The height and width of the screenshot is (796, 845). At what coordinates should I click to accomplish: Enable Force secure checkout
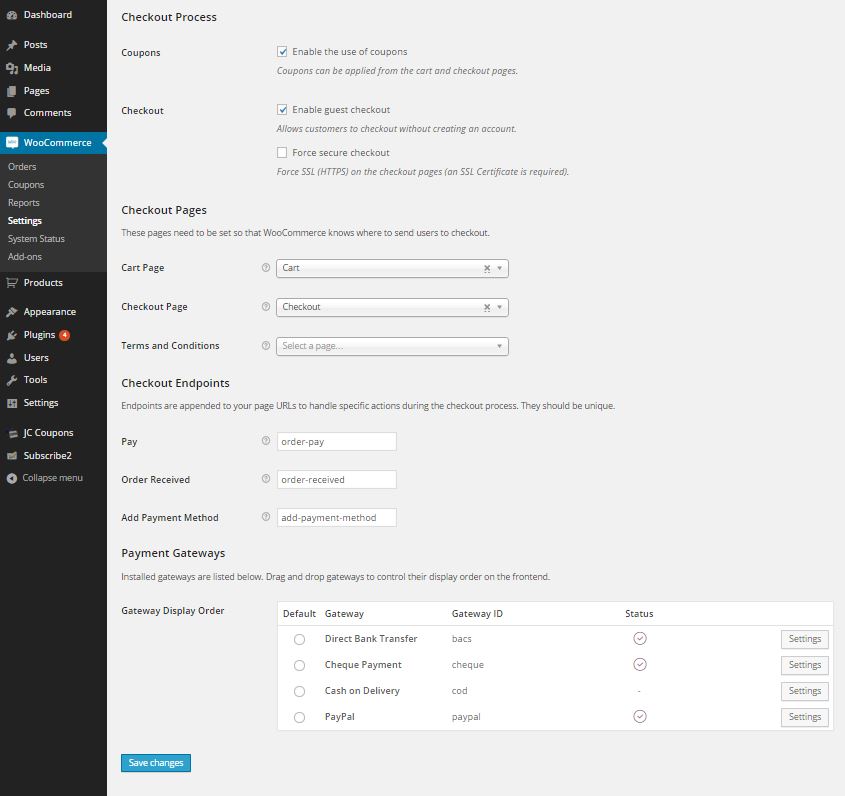click(x=282, y=152)
